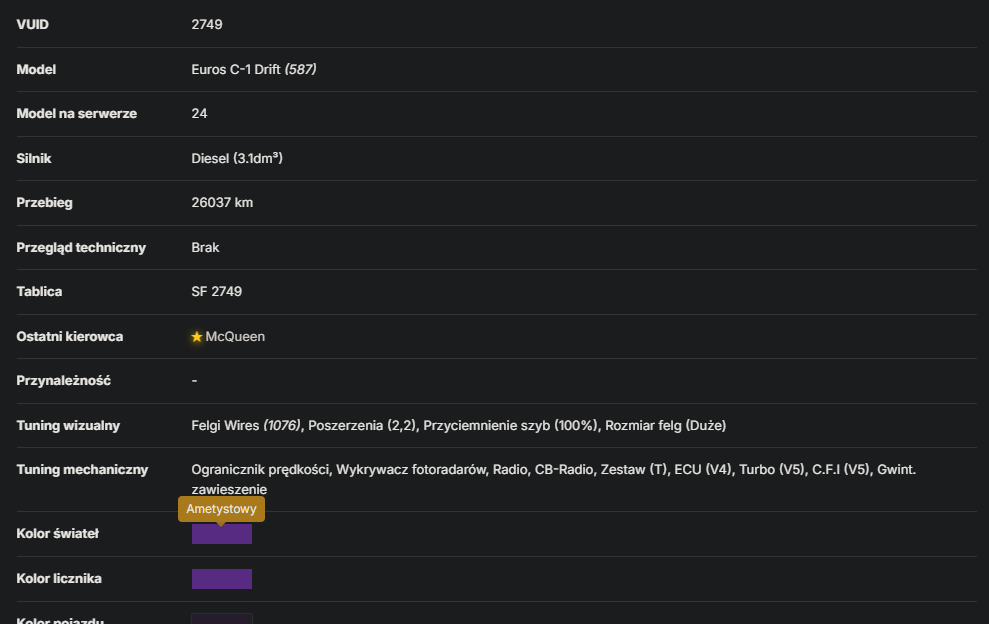Click the dark Kolor pojazdu swatch

point(222,618)
